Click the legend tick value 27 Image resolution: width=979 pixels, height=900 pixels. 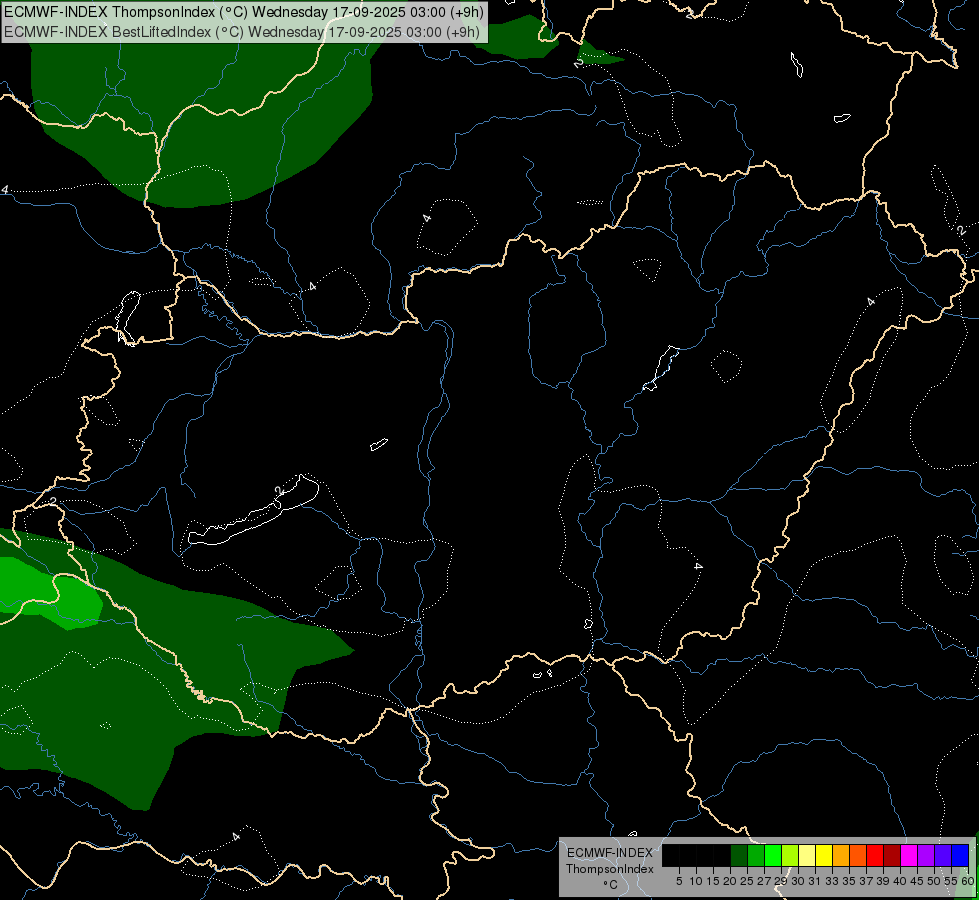coord(764,881)
